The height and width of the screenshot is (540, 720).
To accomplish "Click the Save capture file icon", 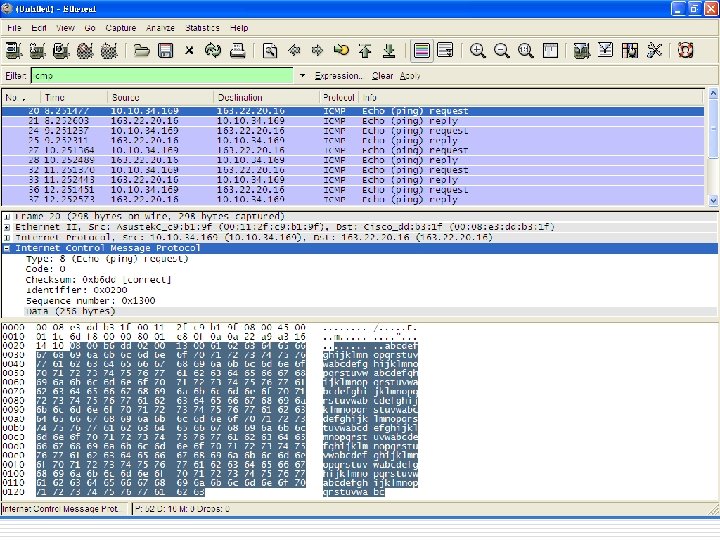I will [x=165, y=50].
